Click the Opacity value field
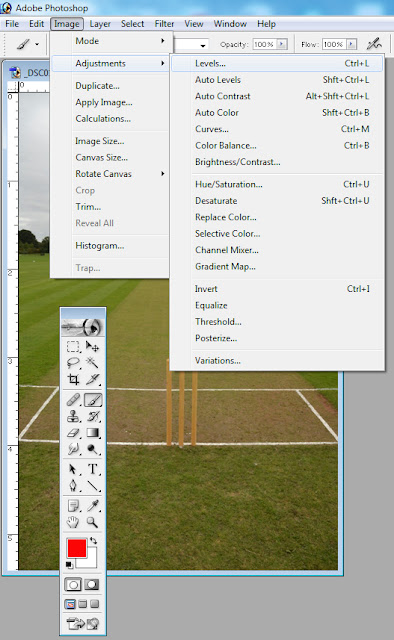Image resolution: width=394 pixels, height=640 pixels. (x=264, y=44)
